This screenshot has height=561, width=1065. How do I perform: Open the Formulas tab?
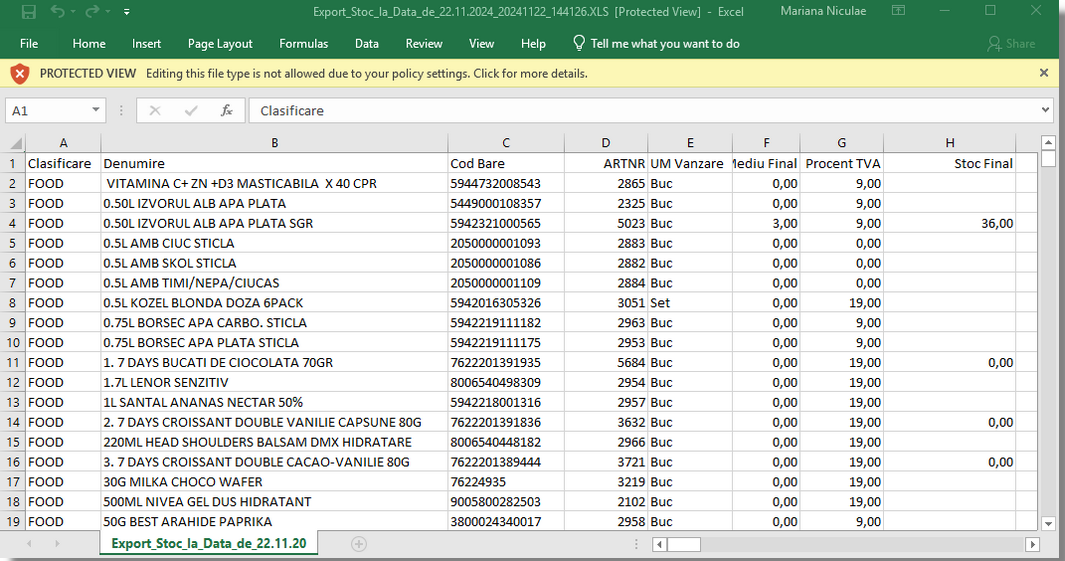point(304,43)
